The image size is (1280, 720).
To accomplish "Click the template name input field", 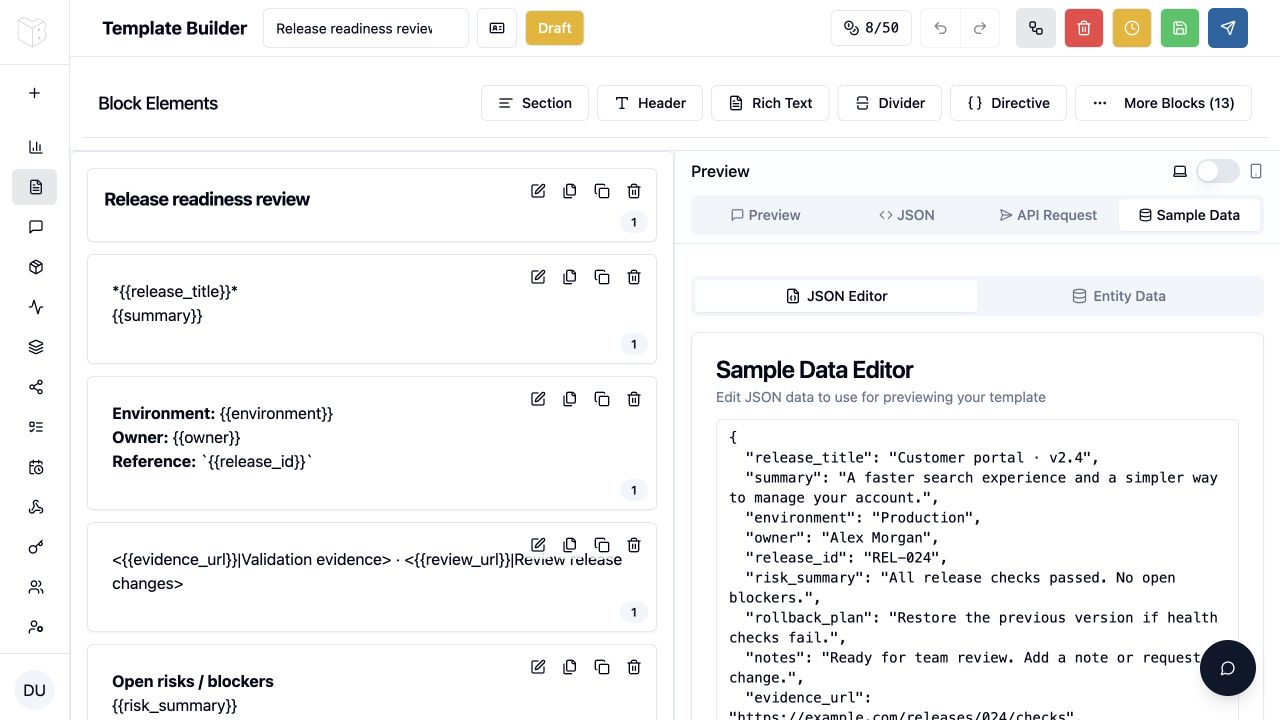I will pyautogui.click(x=366, y=28).
